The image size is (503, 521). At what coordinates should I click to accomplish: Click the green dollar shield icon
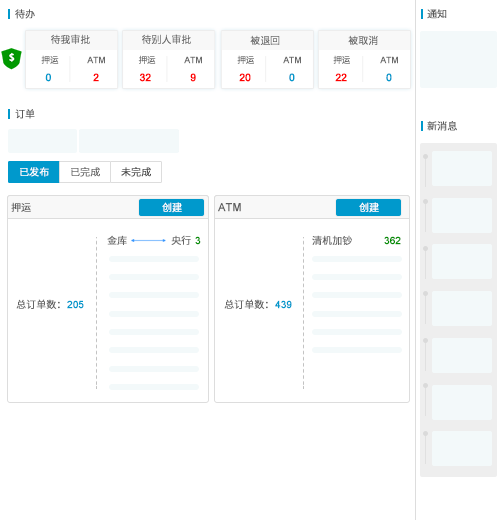tap(11, 58)
